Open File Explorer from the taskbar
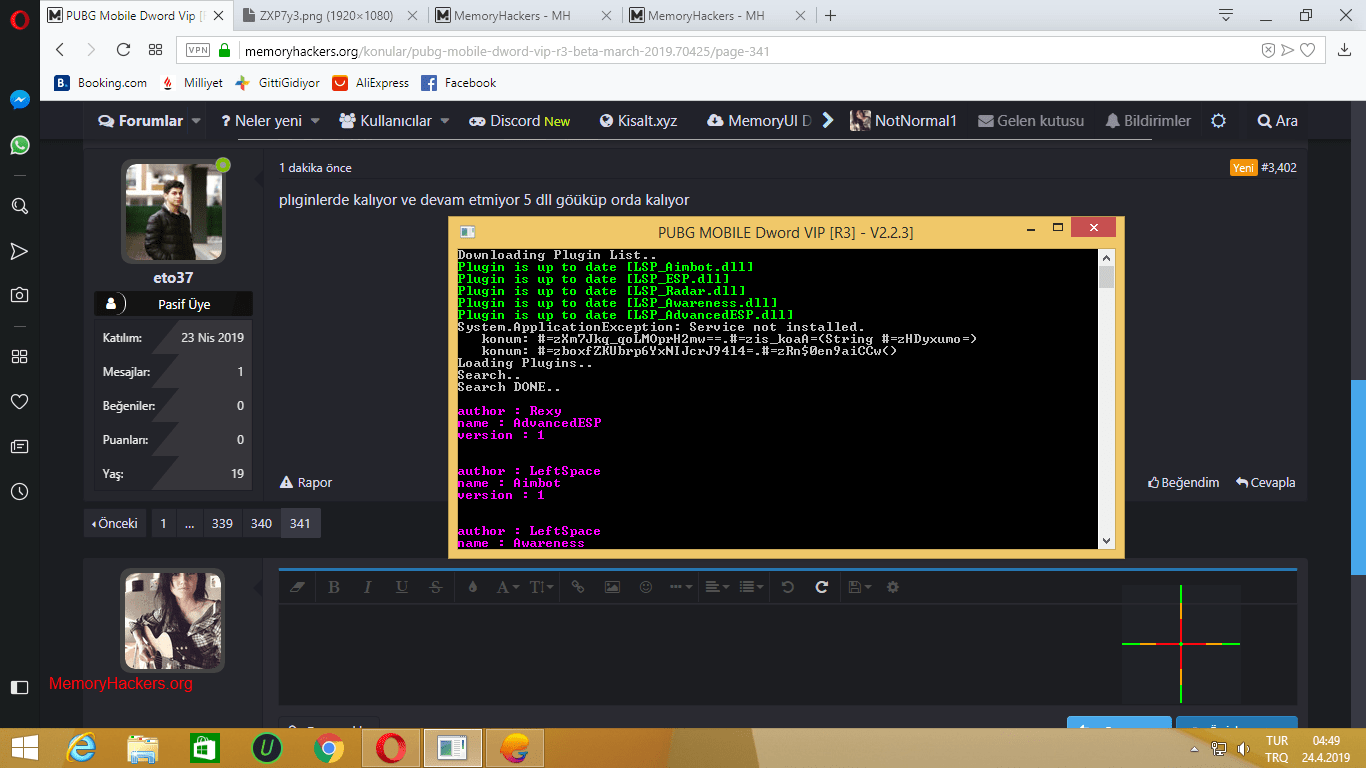The height and width of the screenshot is (768, 1366). [143, 748]
